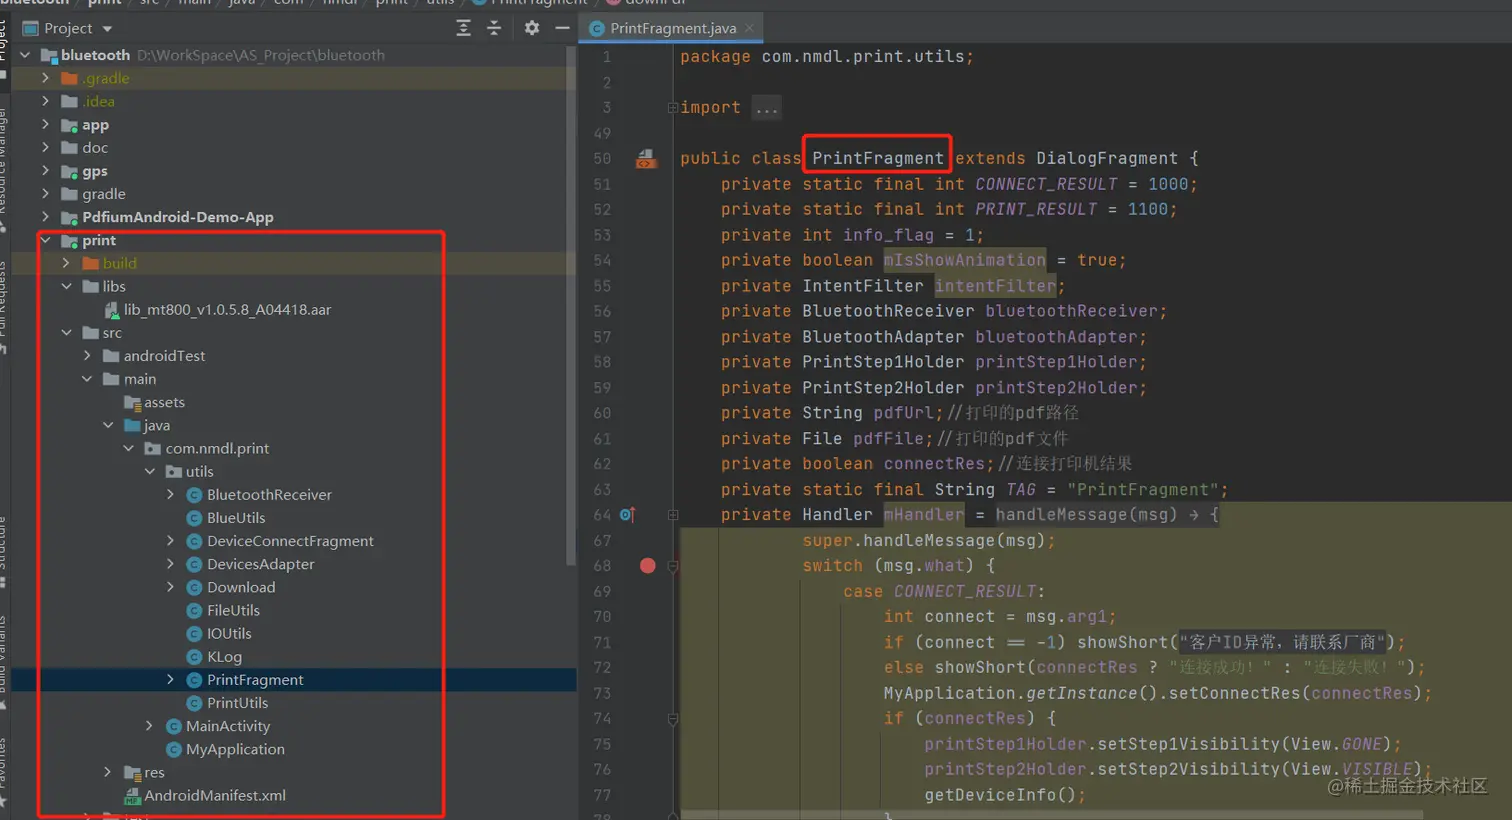Click Expand All icon in Project toolbar
The width and height of the screenshot is (1512, 820).
(x=463, y=28)
